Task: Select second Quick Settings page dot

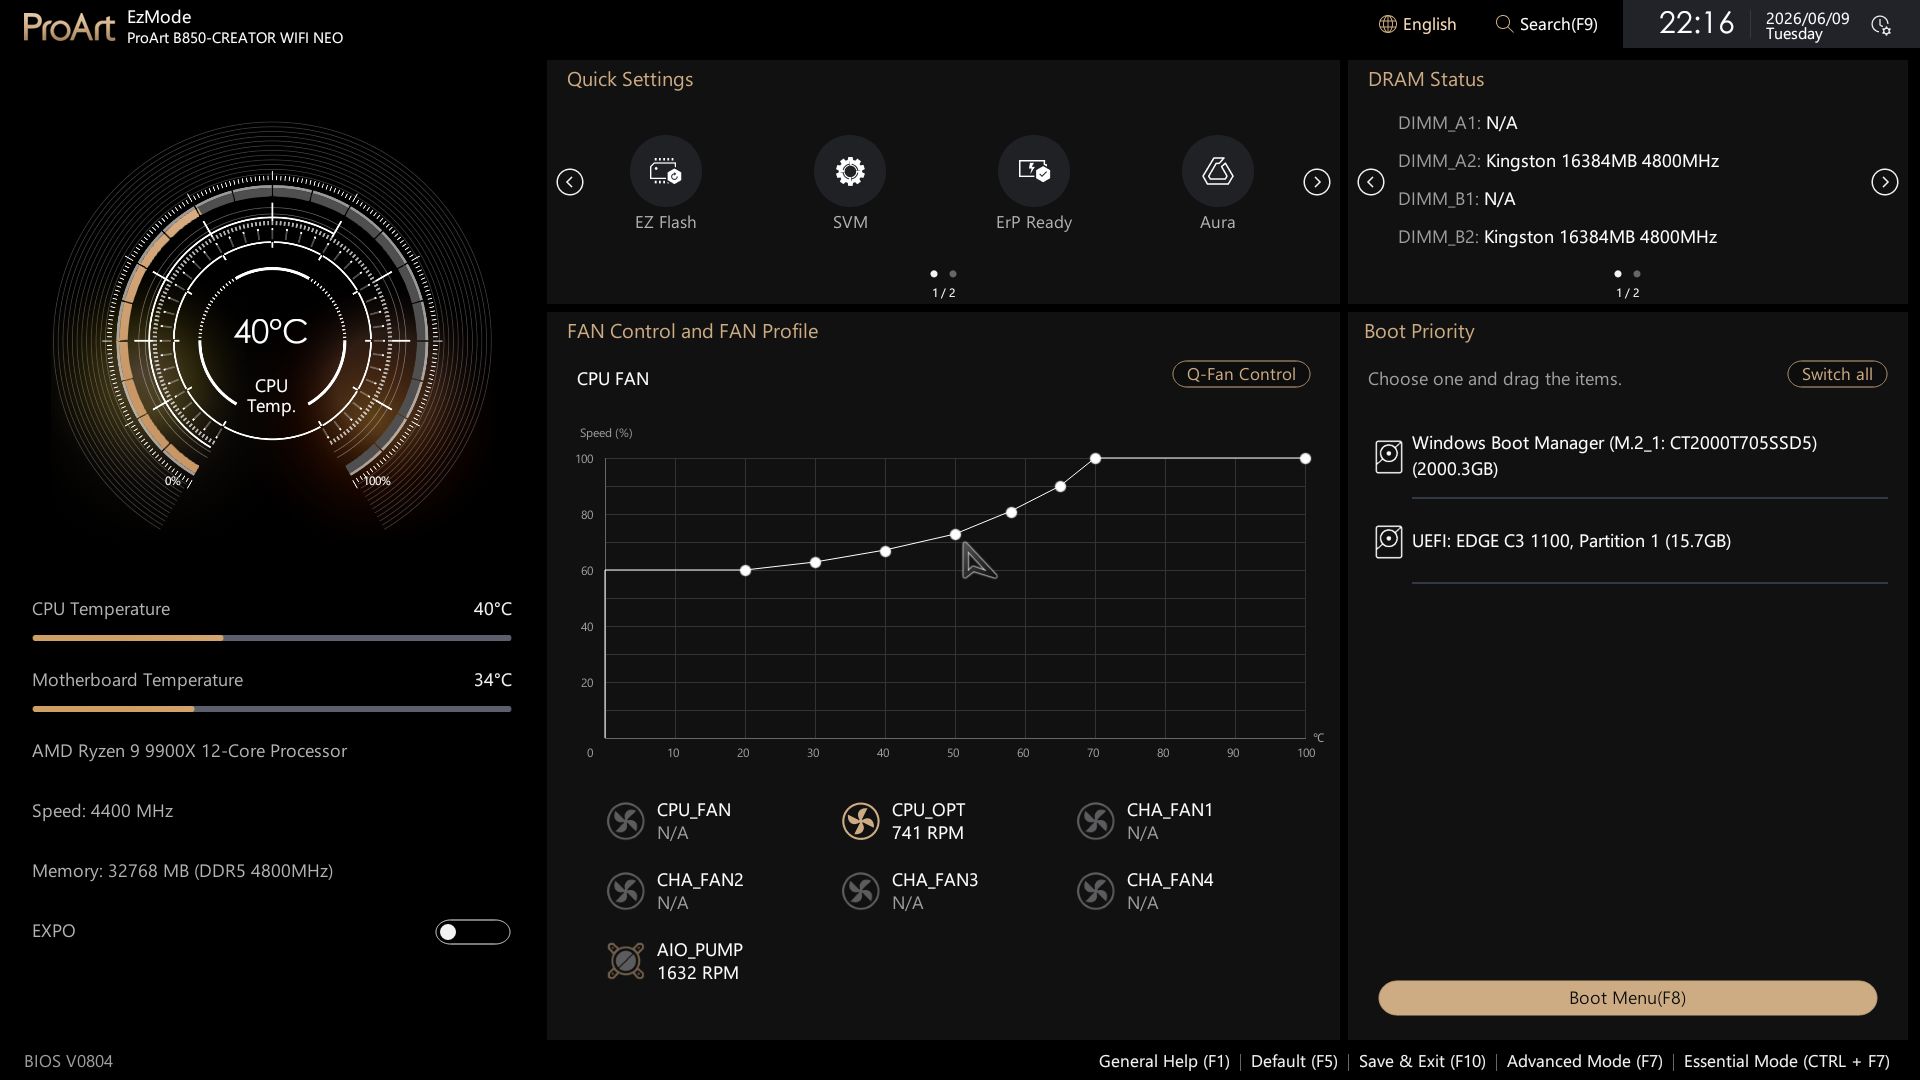Action: tap(953, 274)
